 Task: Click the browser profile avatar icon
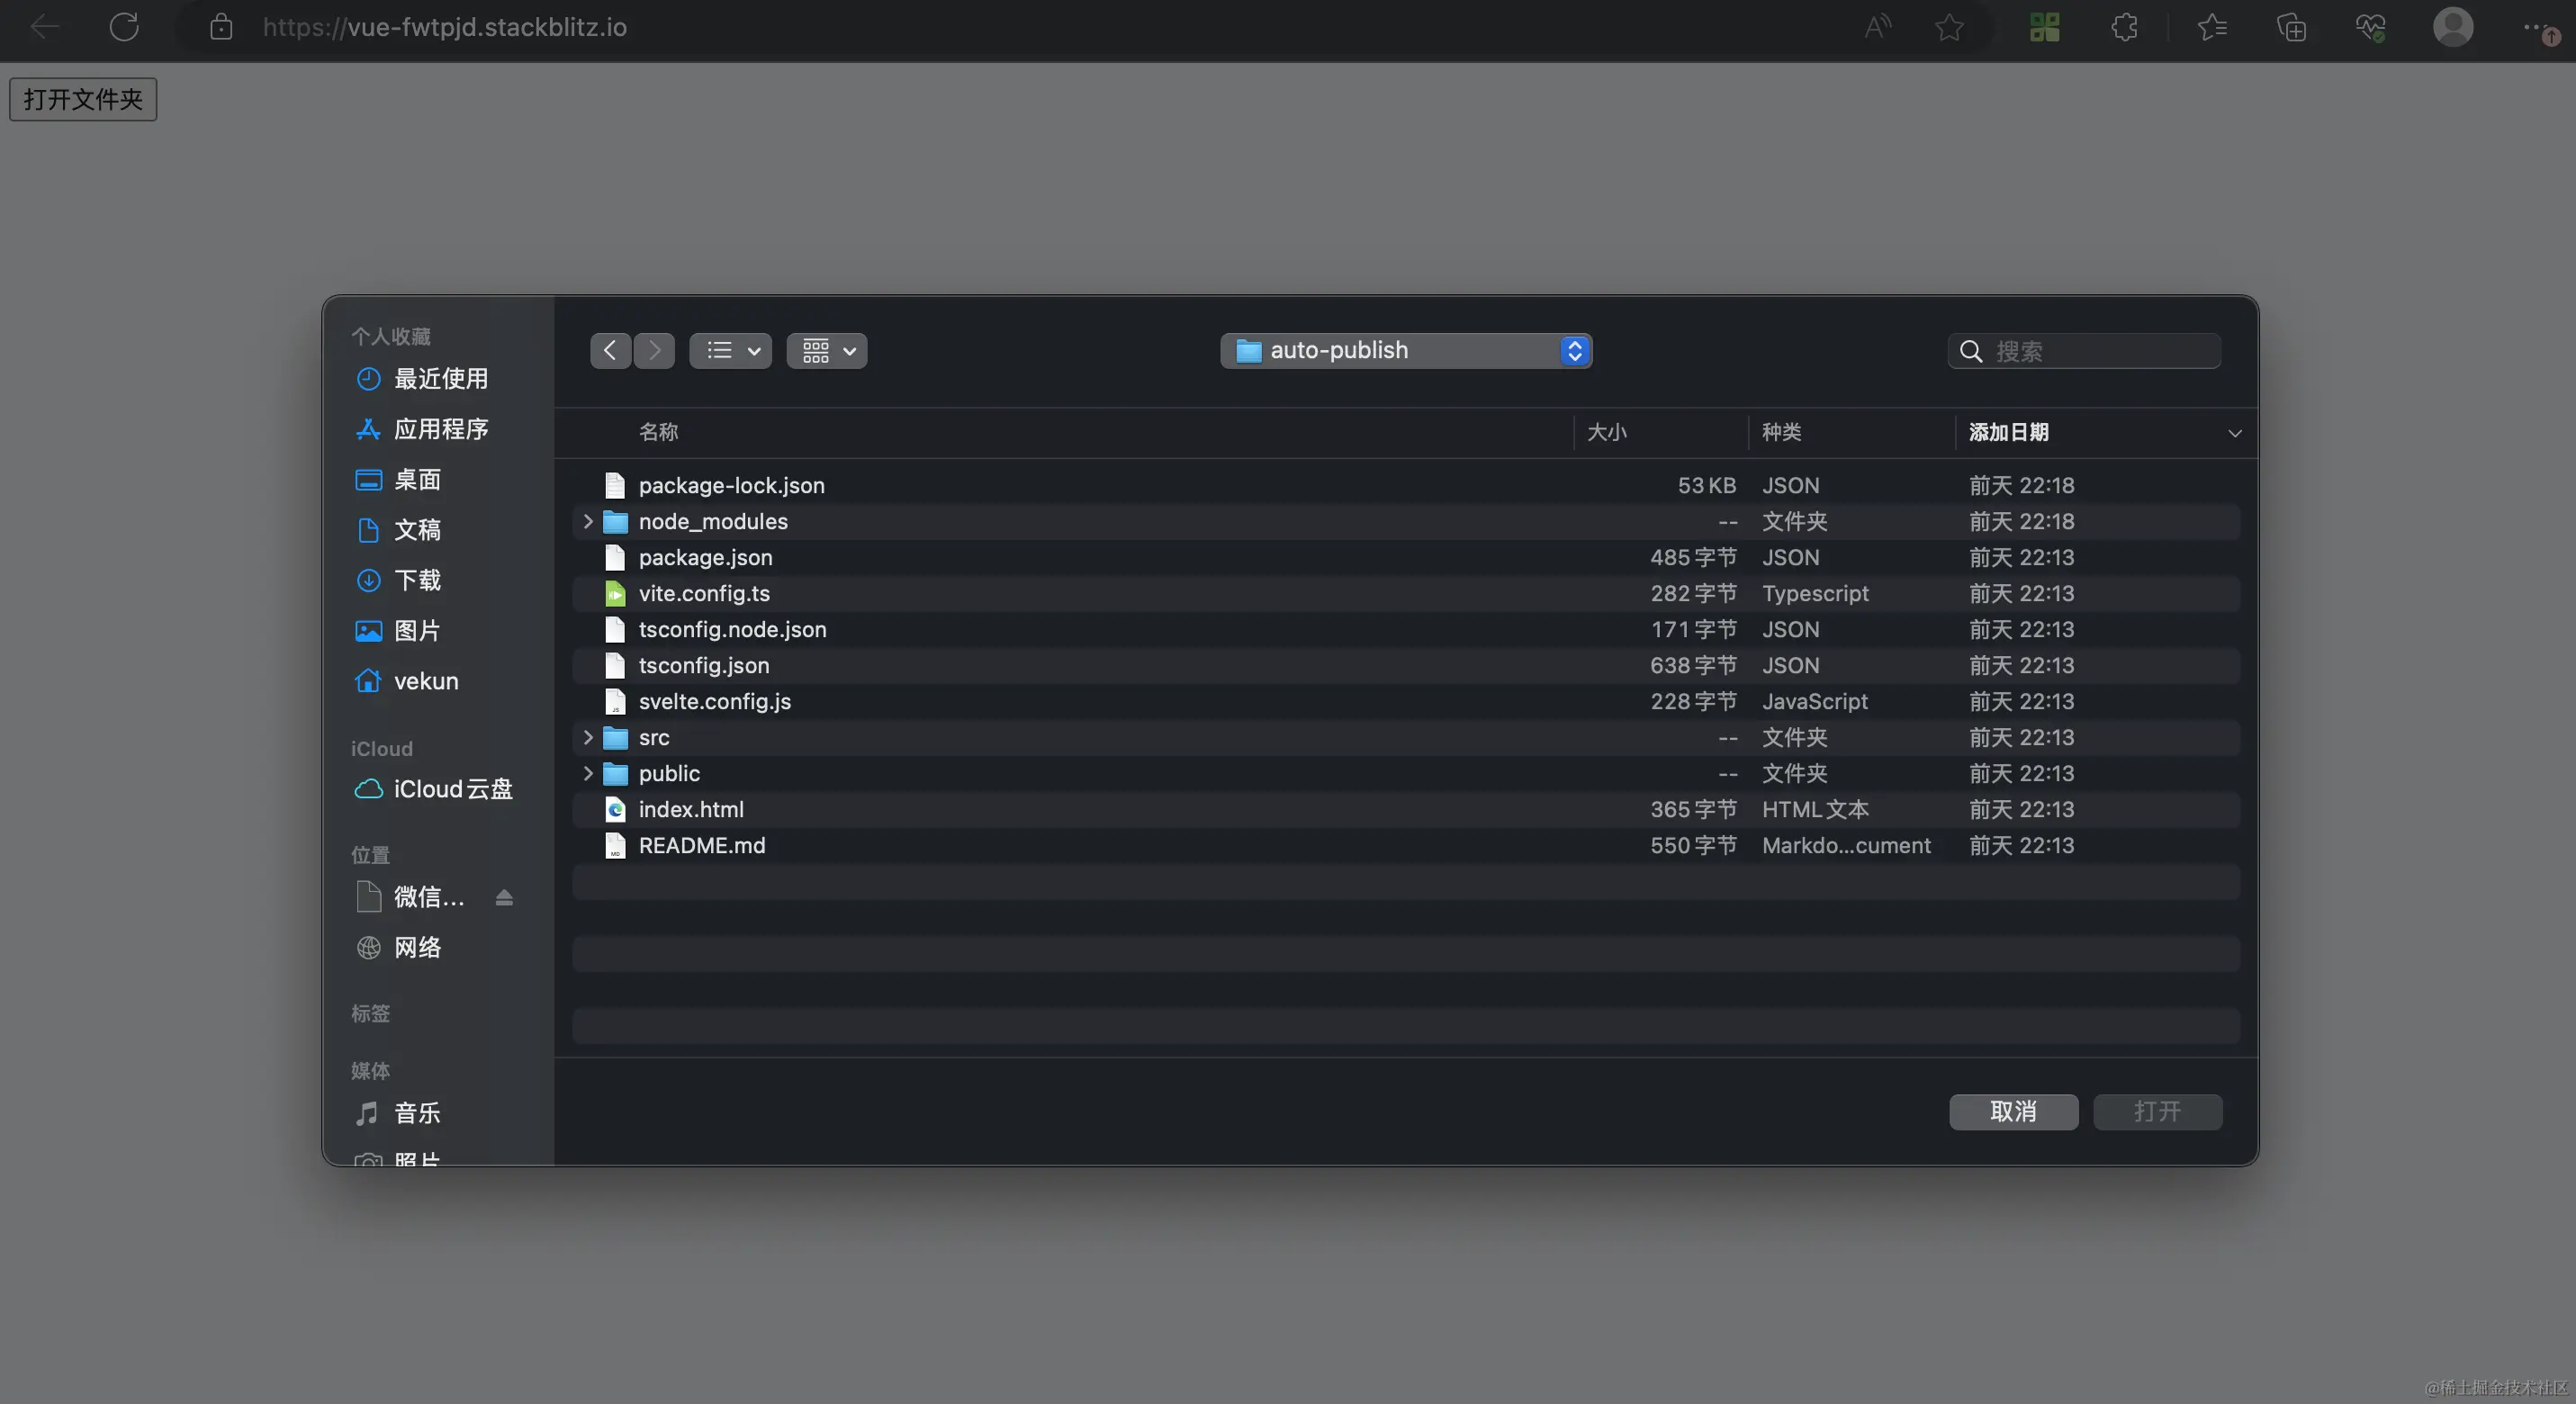[2452, 27]
